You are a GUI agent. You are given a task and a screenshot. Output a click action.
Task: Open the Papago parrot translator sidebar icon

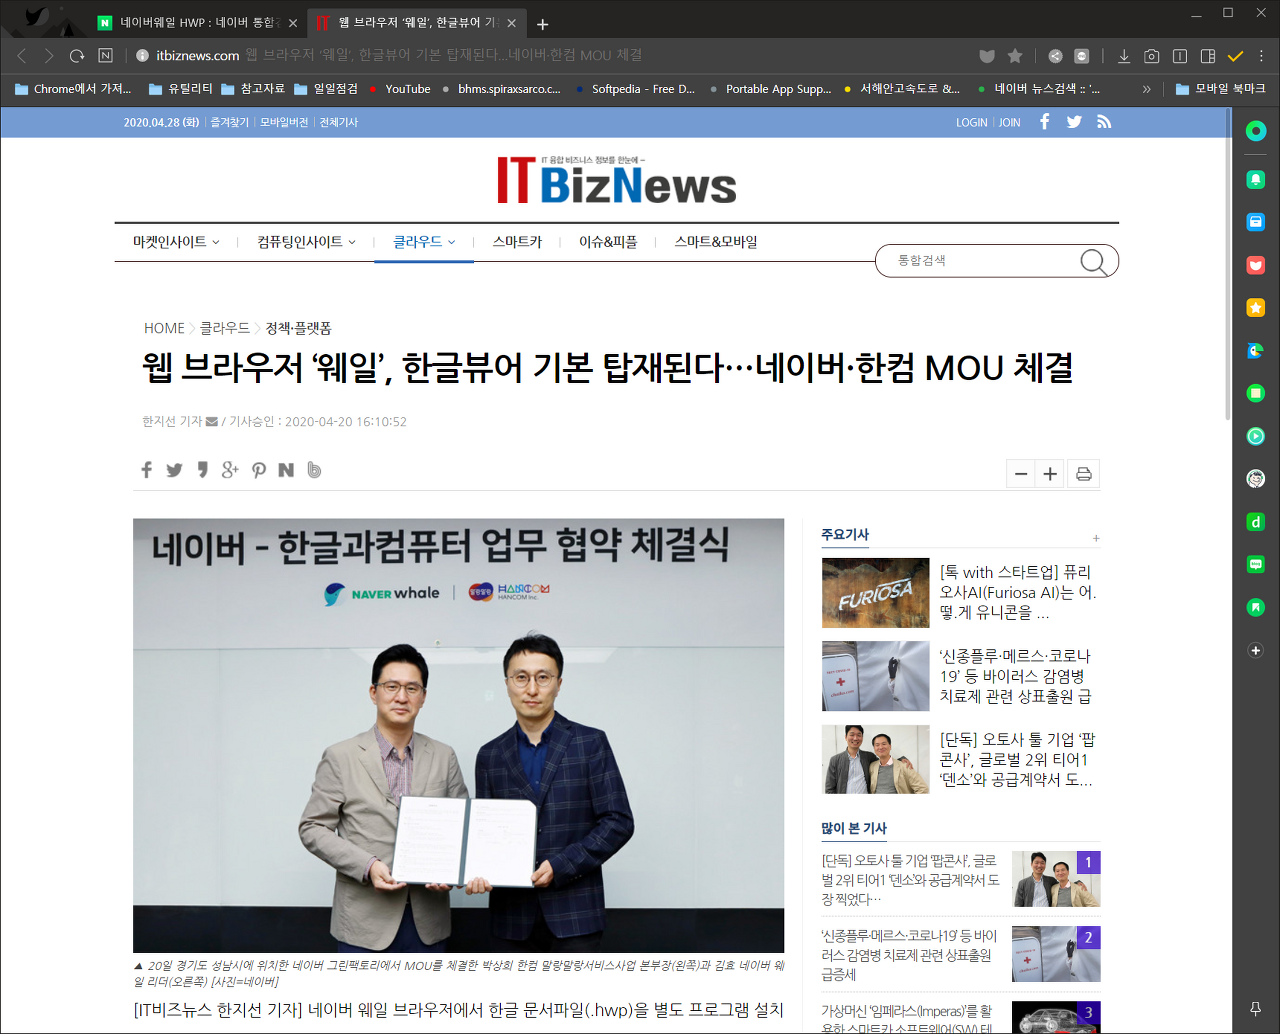(x=1256, y=350)
